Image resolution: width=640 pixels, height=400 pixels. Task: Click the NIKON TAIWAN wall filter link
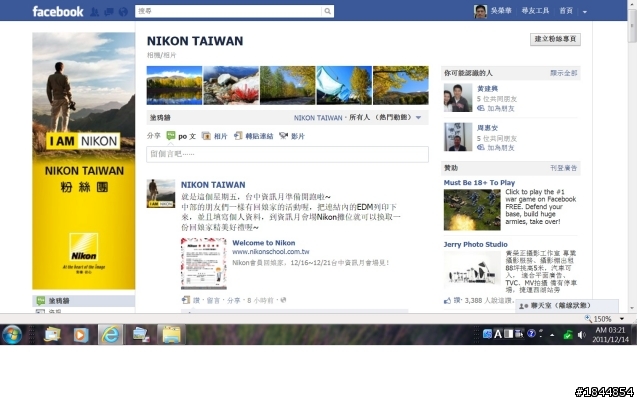tap(318, 118)
